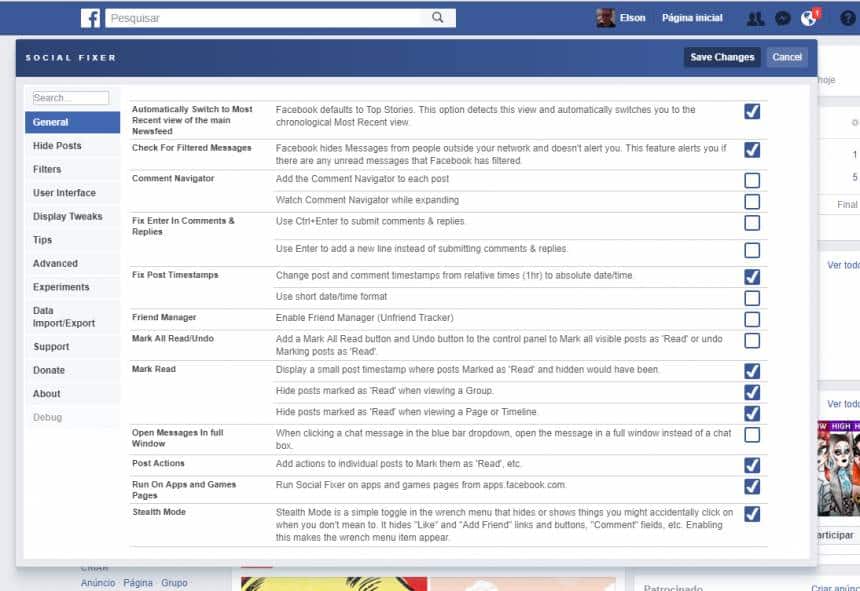The width and height of the screenshot is (860, 591).
Task: Open the notifications globe icon
Action: [x=808, y=19]
